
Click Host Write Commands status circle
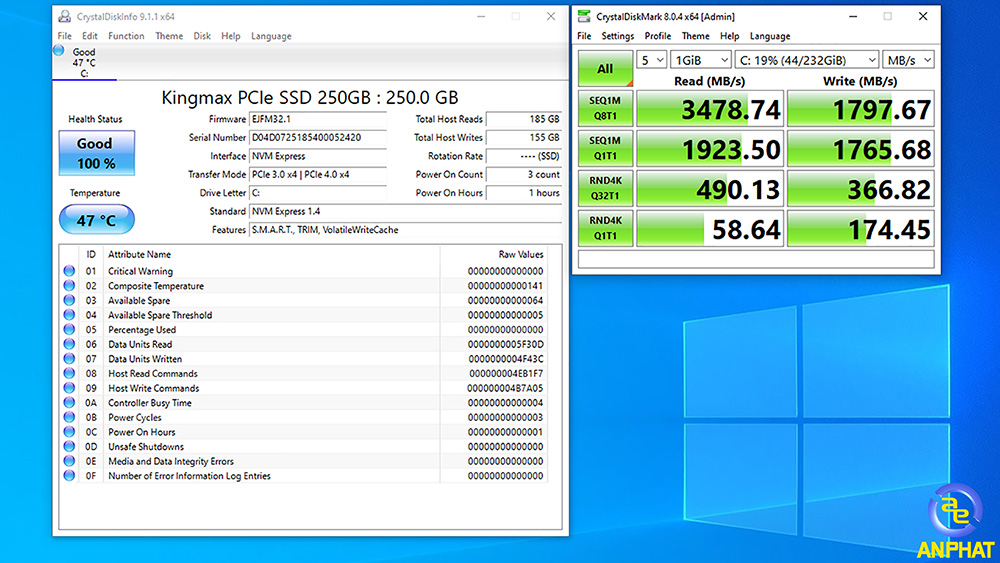[x=69, y=388]
